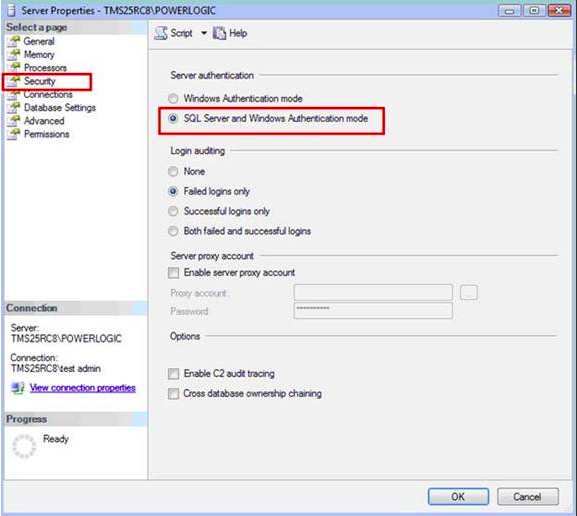Toggle Cross database ownership chaining
This screenshot has width=577, height=516.
(x=173, y=393)
